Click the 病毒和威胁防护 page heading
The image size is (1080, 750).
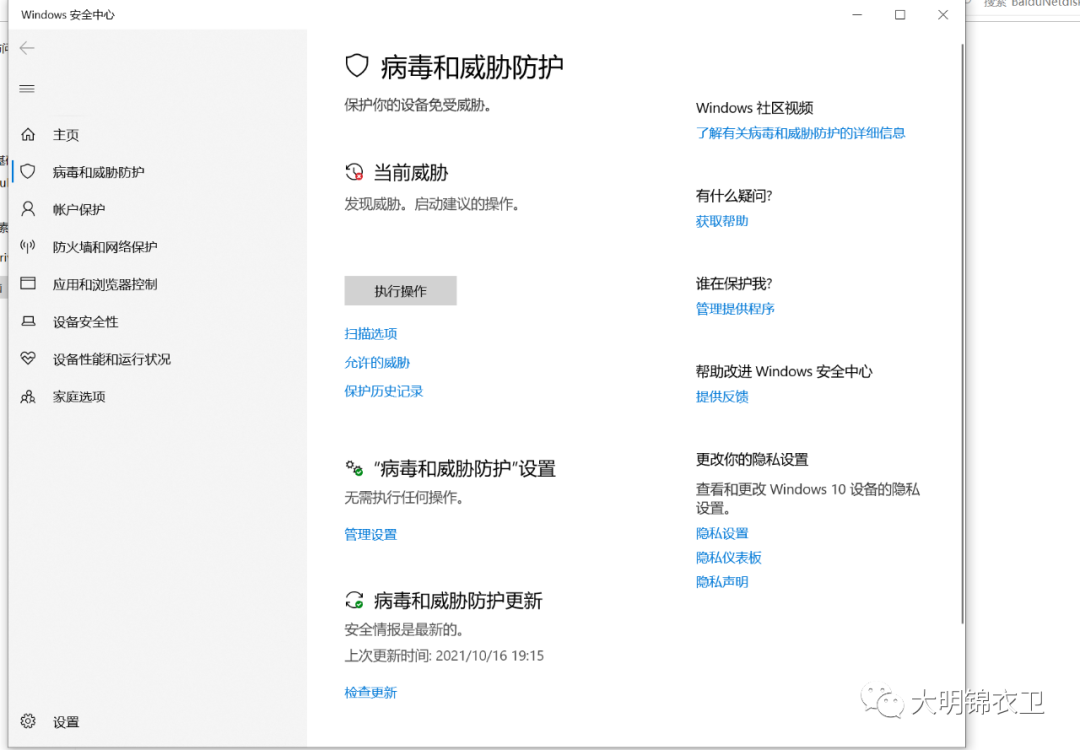(472, 67)
